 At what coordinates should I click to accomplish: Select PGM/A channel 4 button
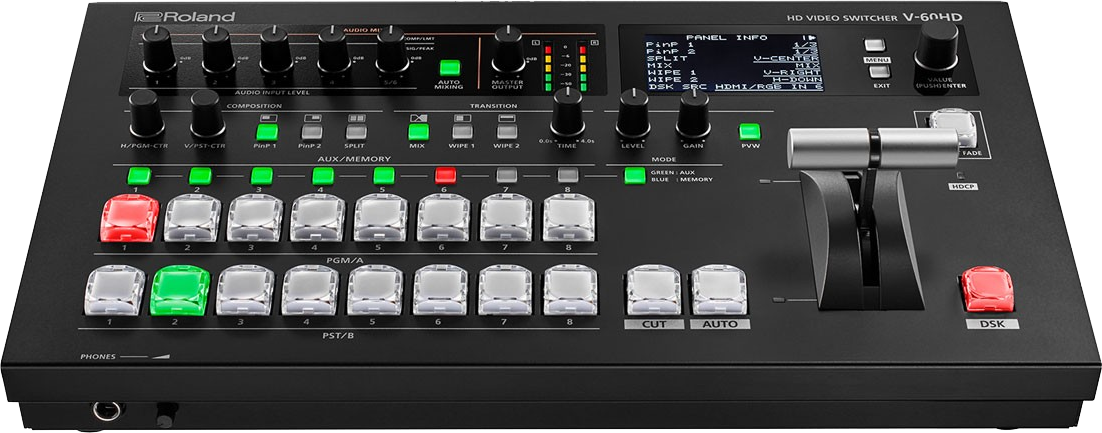pyautogui.click(x=318, y=219)
